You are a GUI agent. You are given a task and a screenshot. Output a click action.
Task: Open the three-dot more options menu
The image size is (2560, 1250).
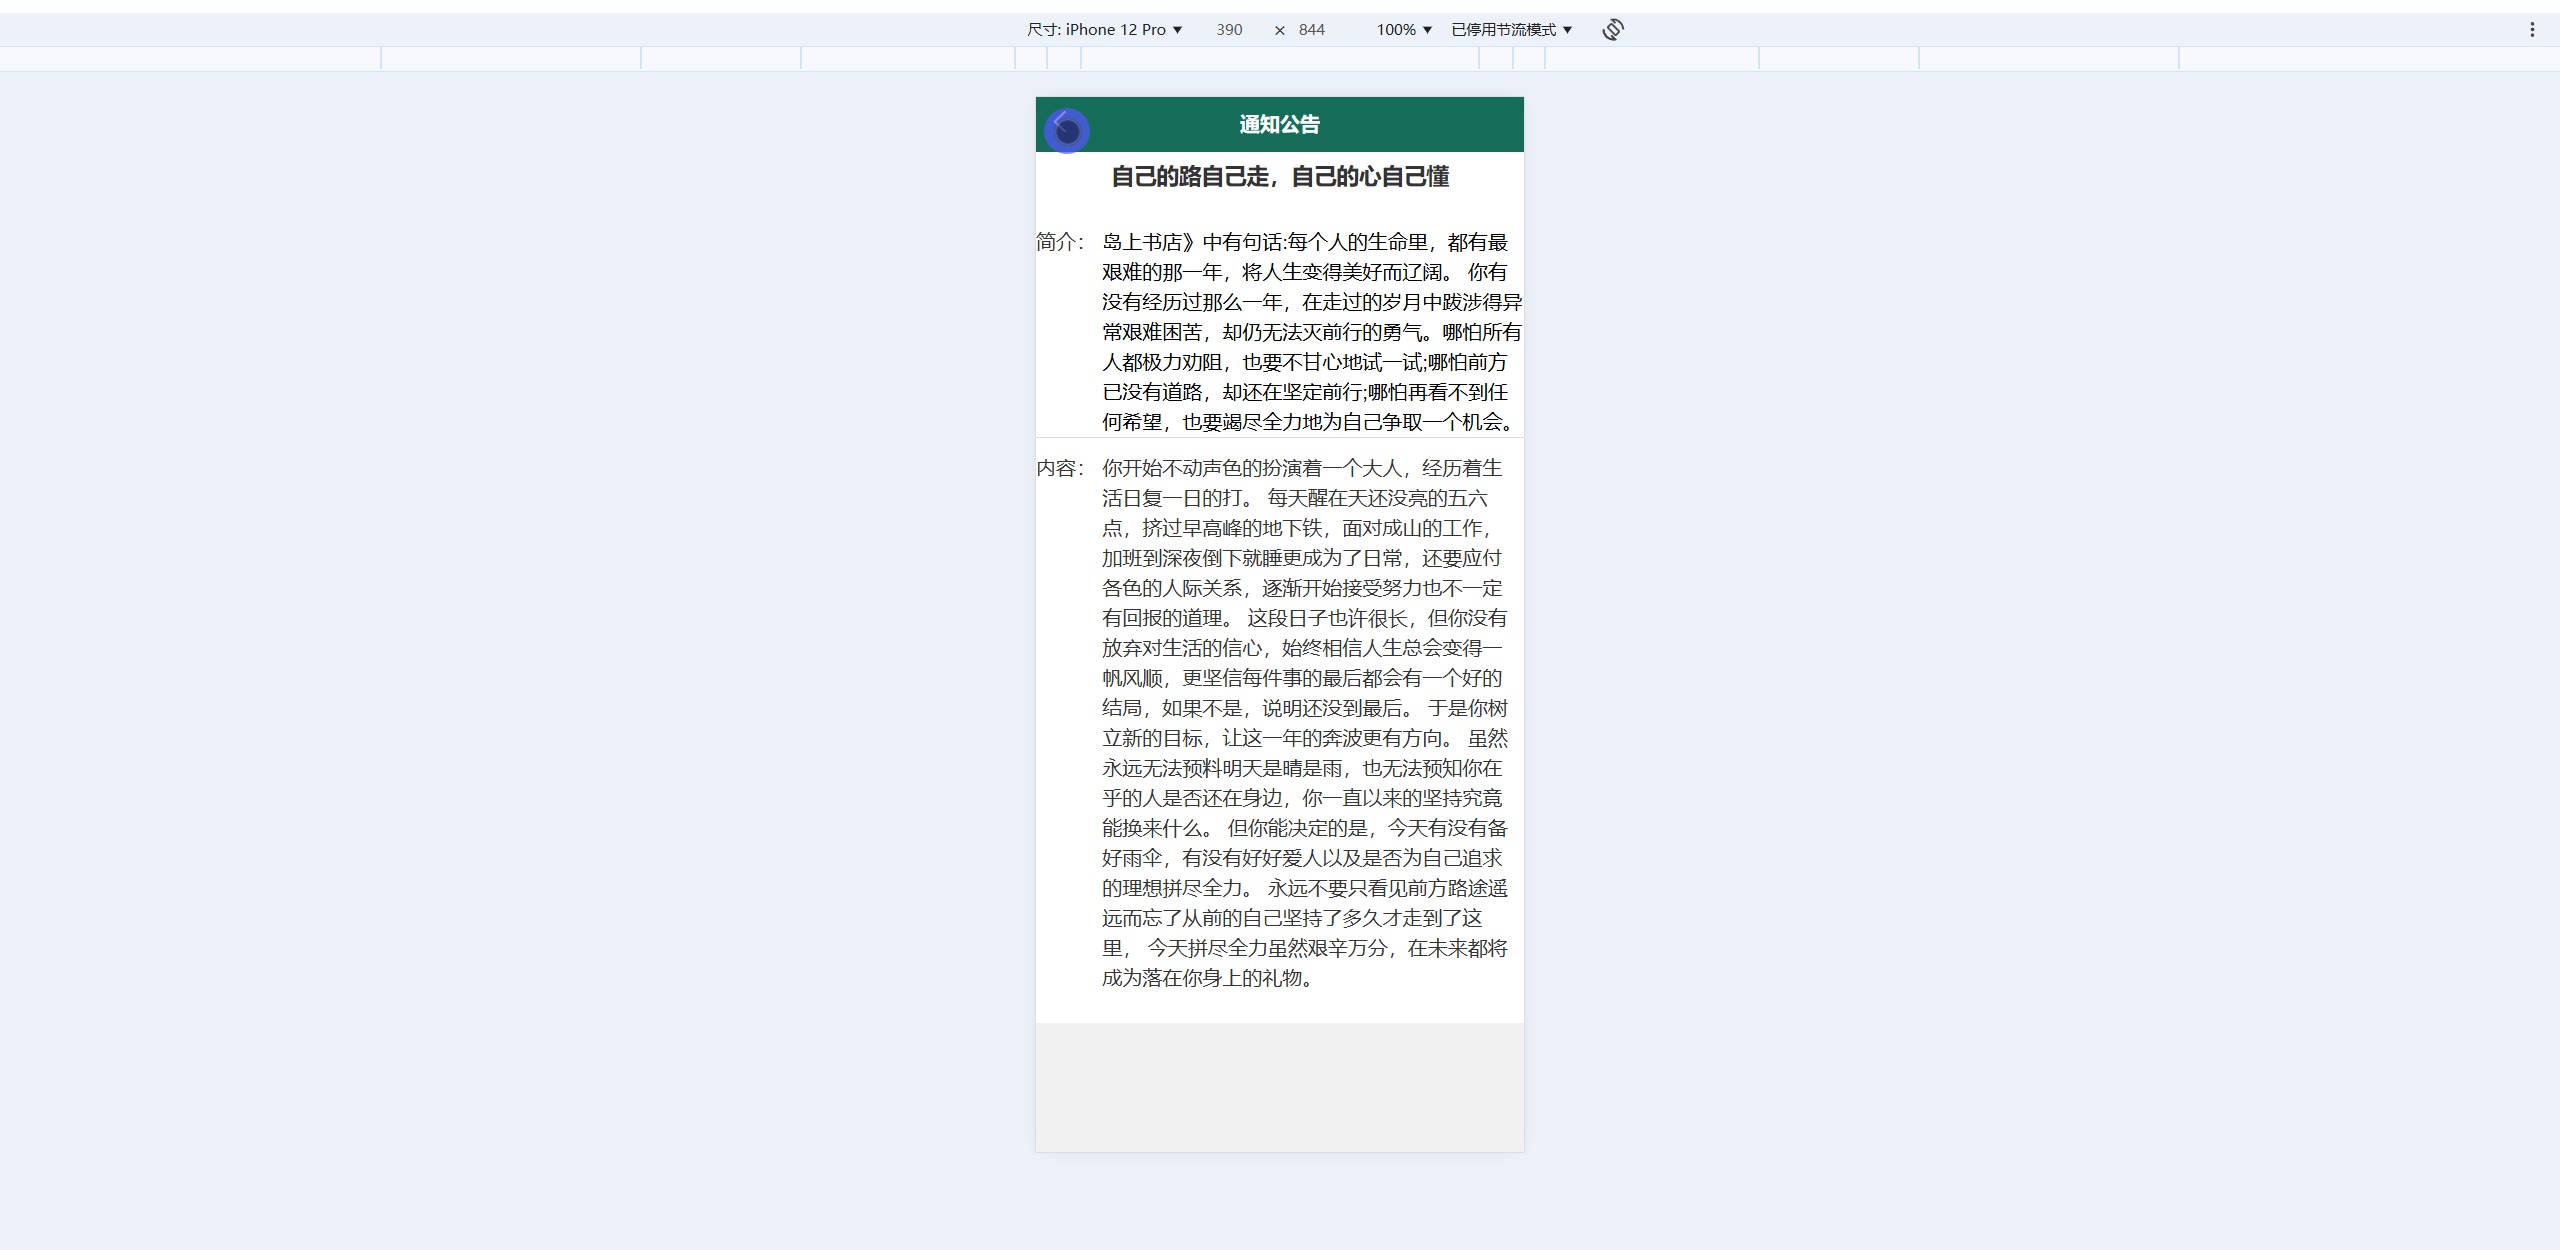click(x=2532, y=30)
